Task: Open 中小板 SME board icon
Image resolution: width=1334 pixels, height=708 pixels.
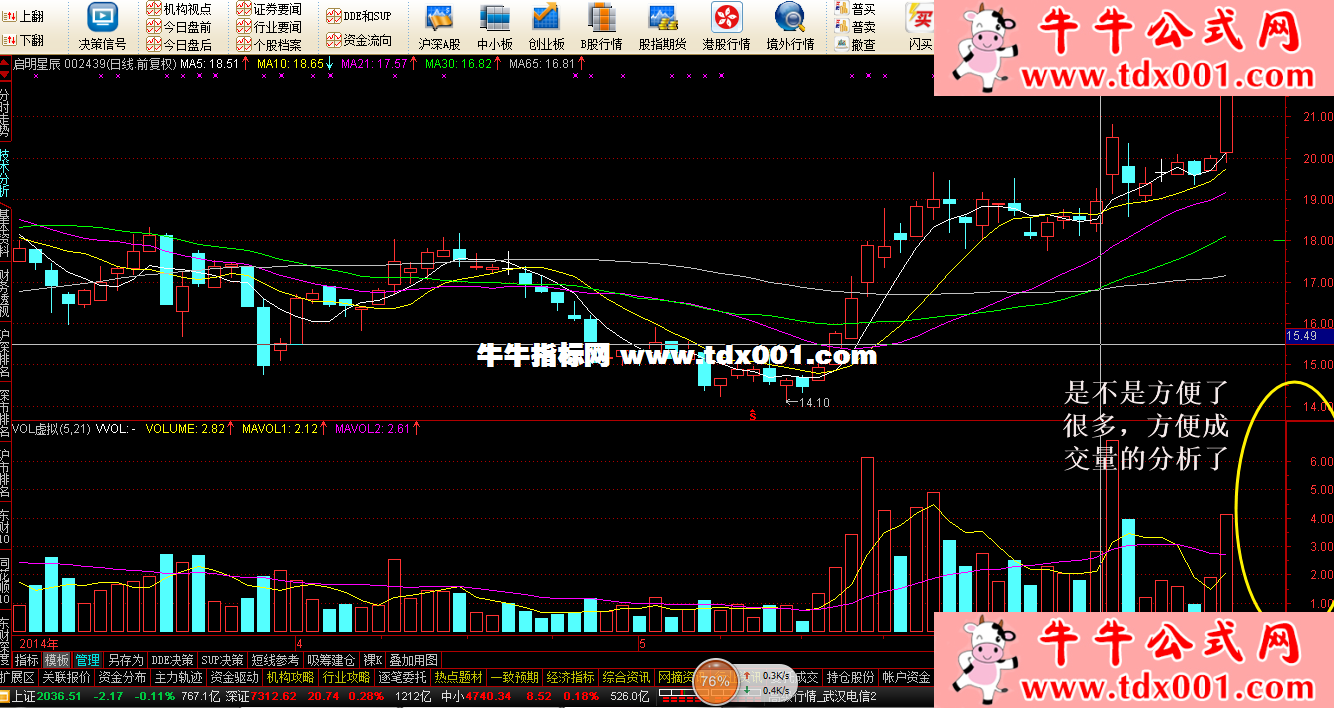Action: 494,28
